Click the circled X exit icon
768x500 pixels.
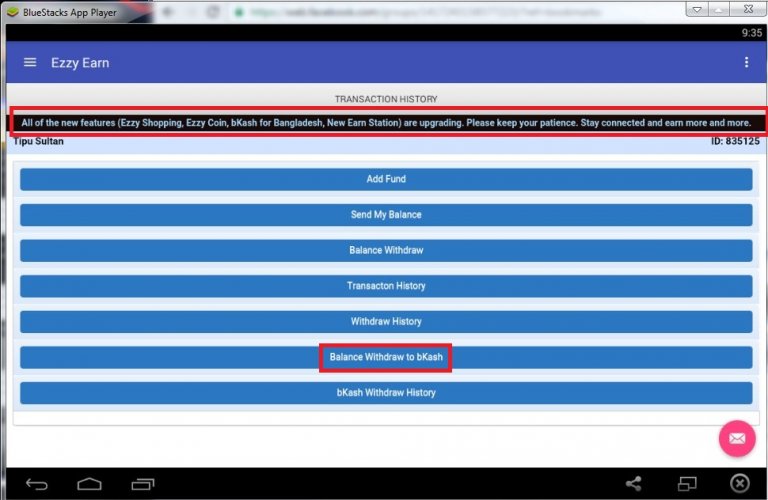pos(739,484)
